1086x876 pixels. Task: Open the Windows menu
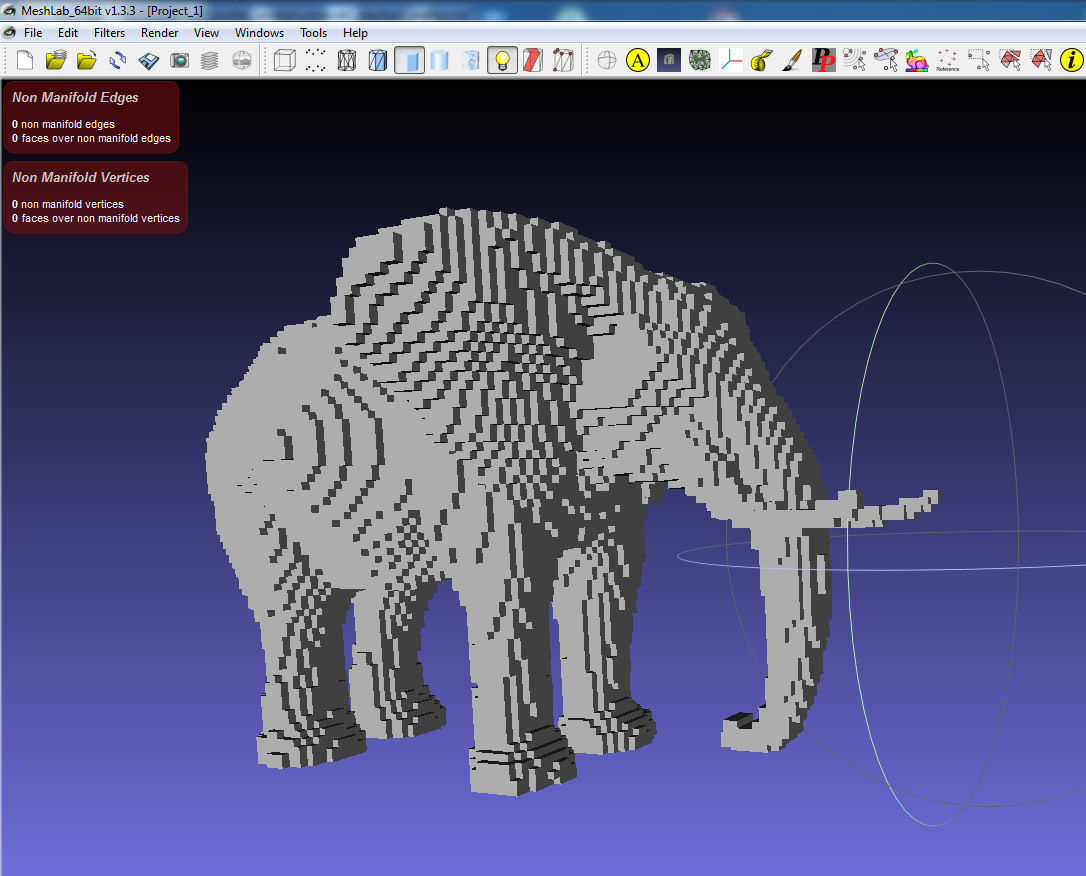coord(259,33)
